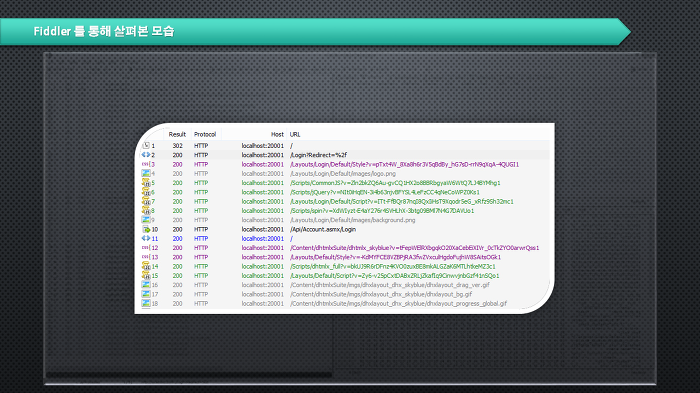The image size is (700, 393).
Task: Click the 200 result cell in session 4
Action: coord(178,174)
